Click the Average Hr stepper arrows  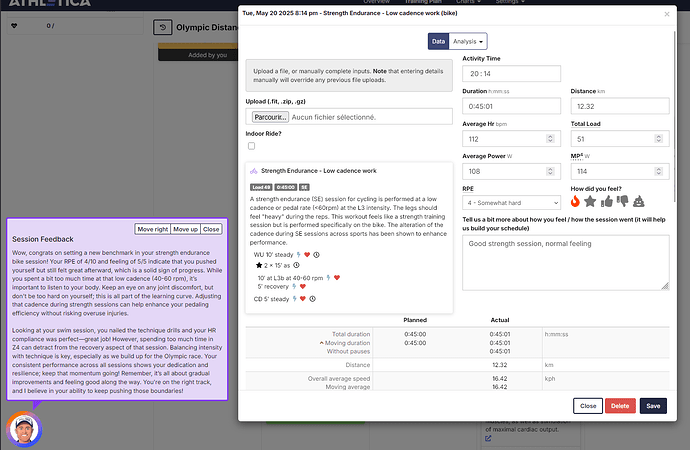pos(550,139)
